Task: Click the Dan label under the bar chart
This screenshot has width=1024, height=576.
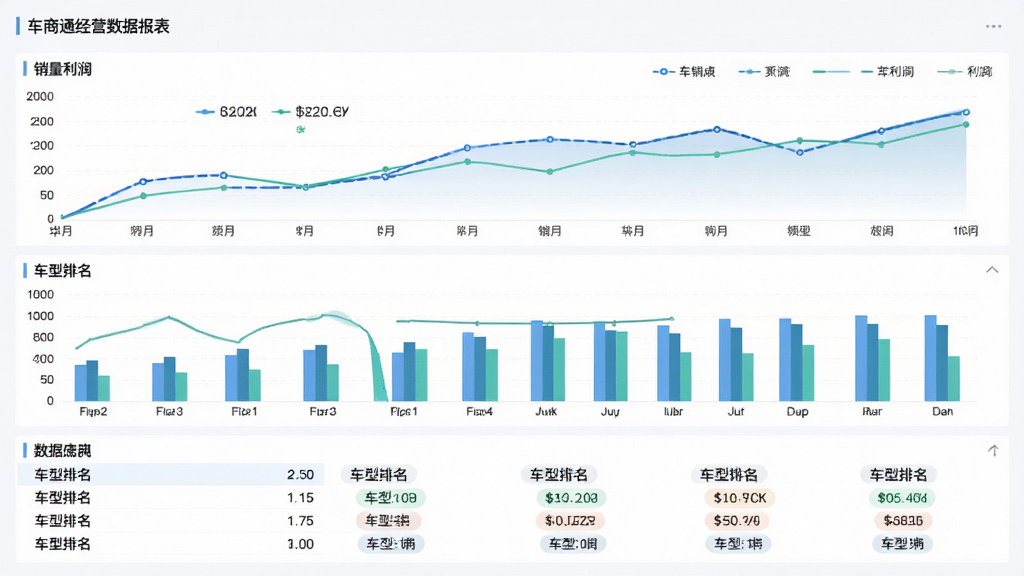Action: point(942,411)
